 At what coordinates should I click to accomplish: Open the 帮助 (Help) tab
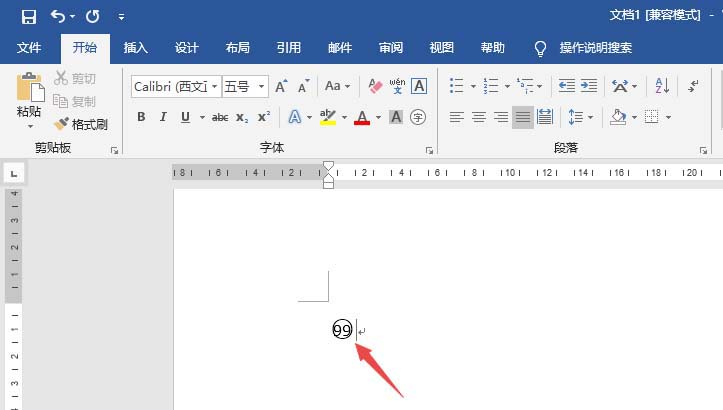point(493,48)
